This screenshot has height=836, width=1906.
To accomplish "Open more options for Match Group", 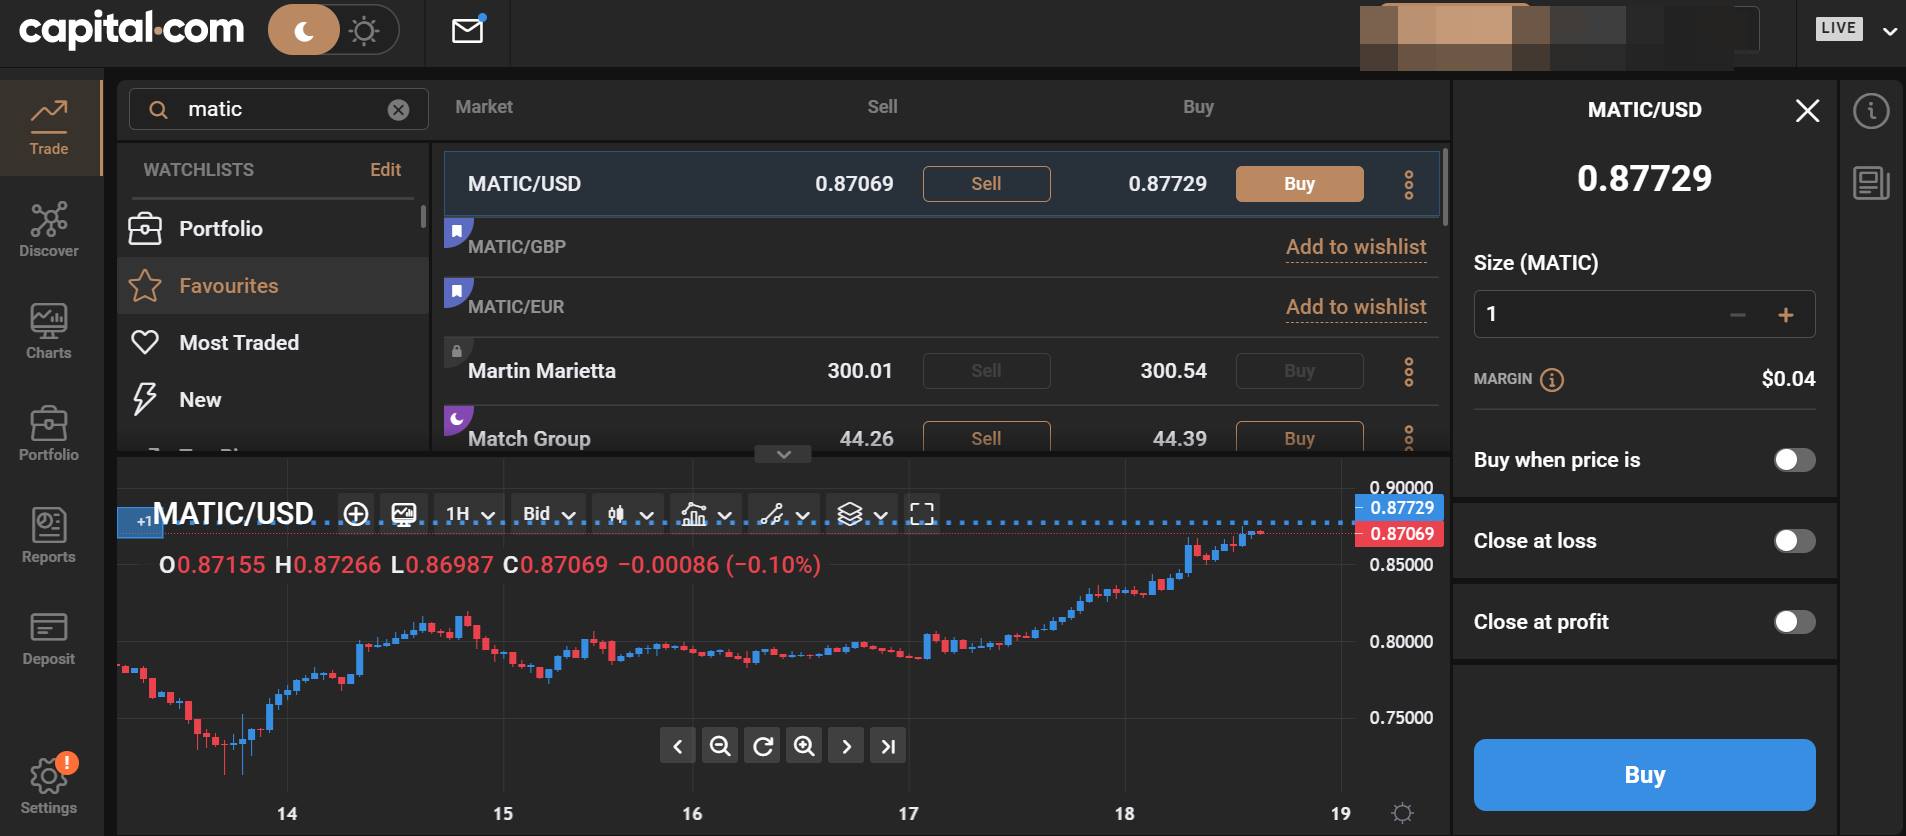I will 1408,437.
